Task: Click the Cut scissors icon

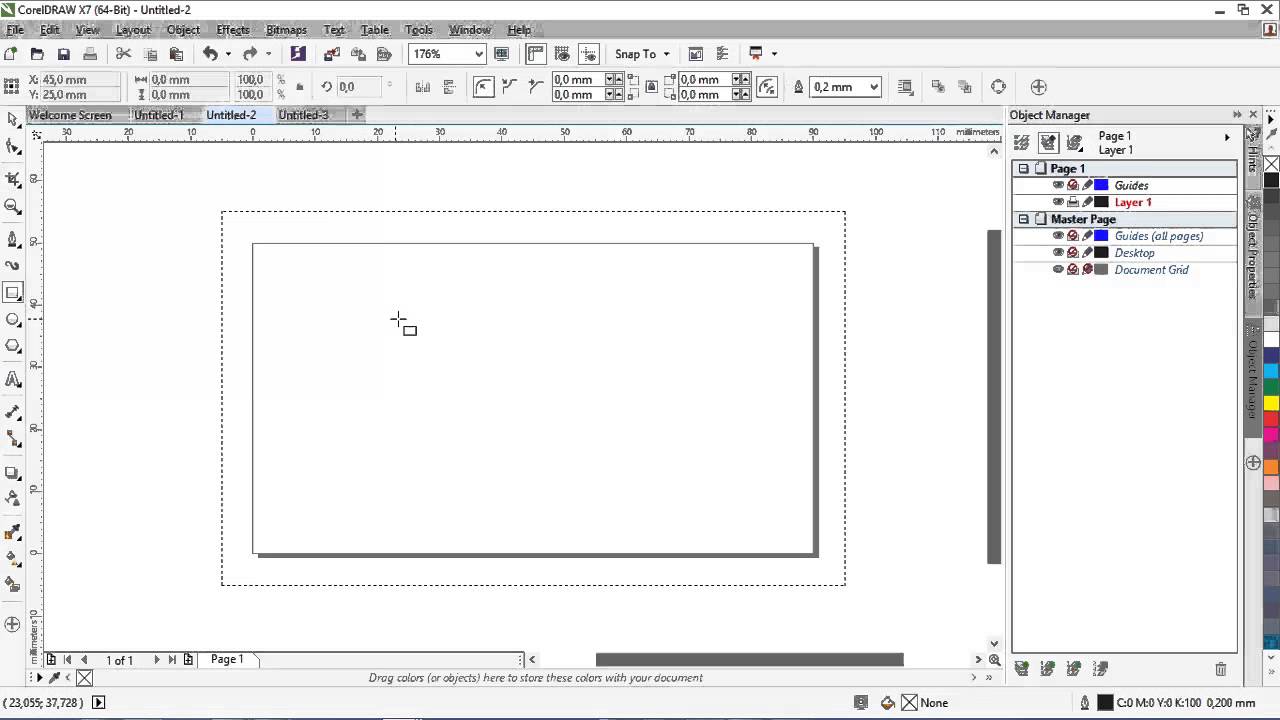Action: pos(124,54)
